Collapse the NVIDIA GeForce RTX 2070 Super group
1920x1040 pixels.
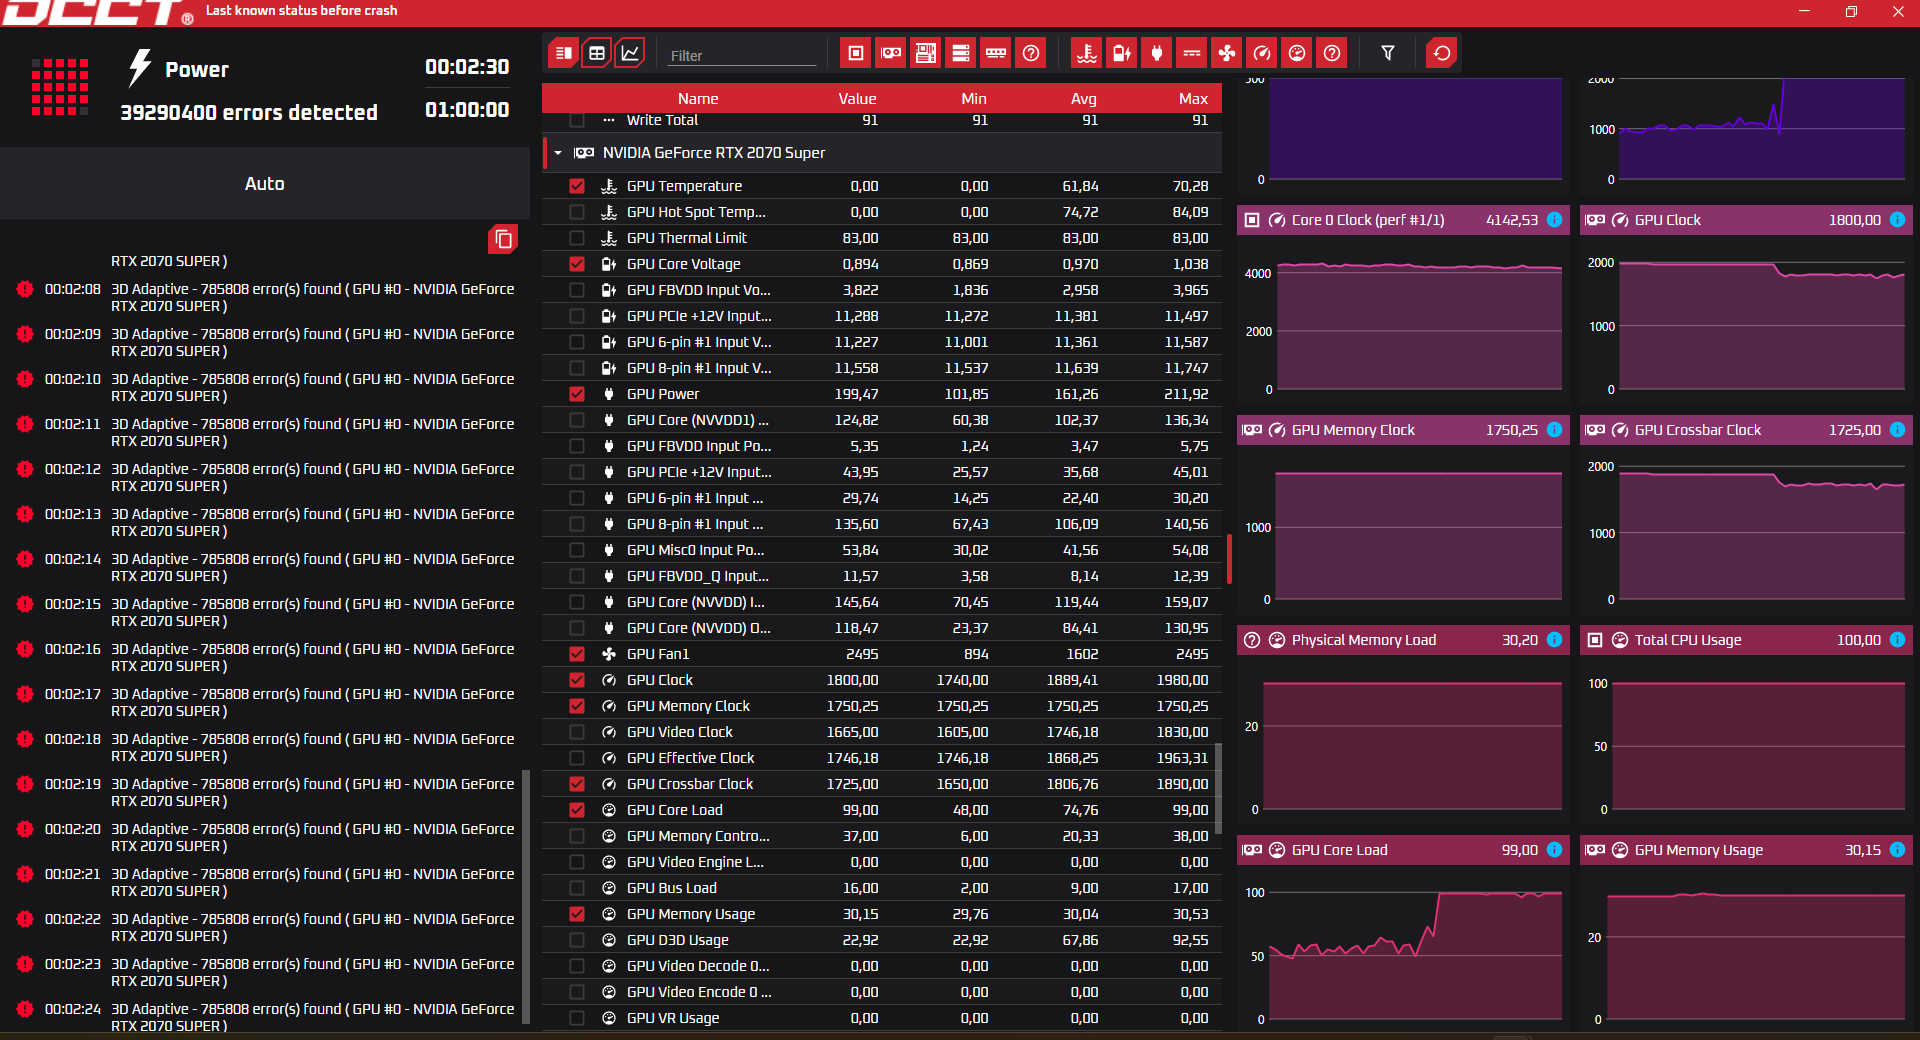coord(558,153)
